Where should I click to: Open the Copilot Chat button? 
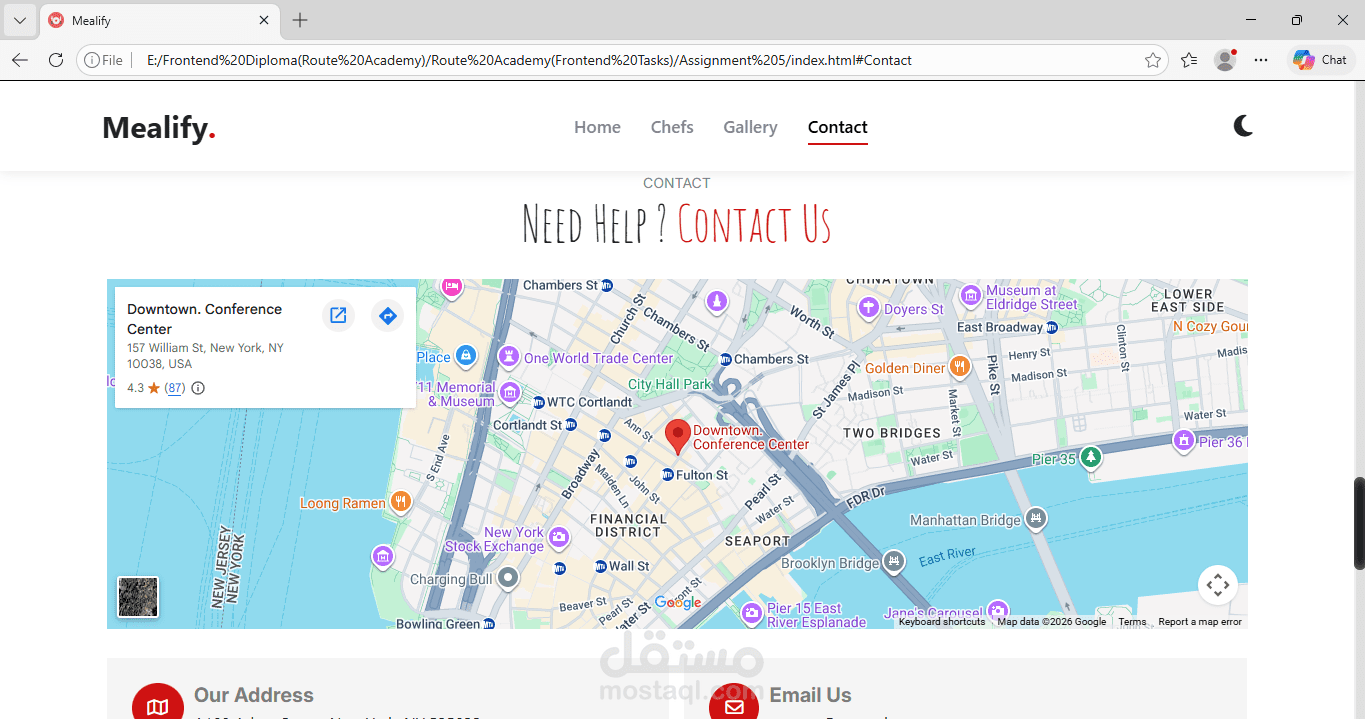pyautogui.click(x=1320, y=60)
